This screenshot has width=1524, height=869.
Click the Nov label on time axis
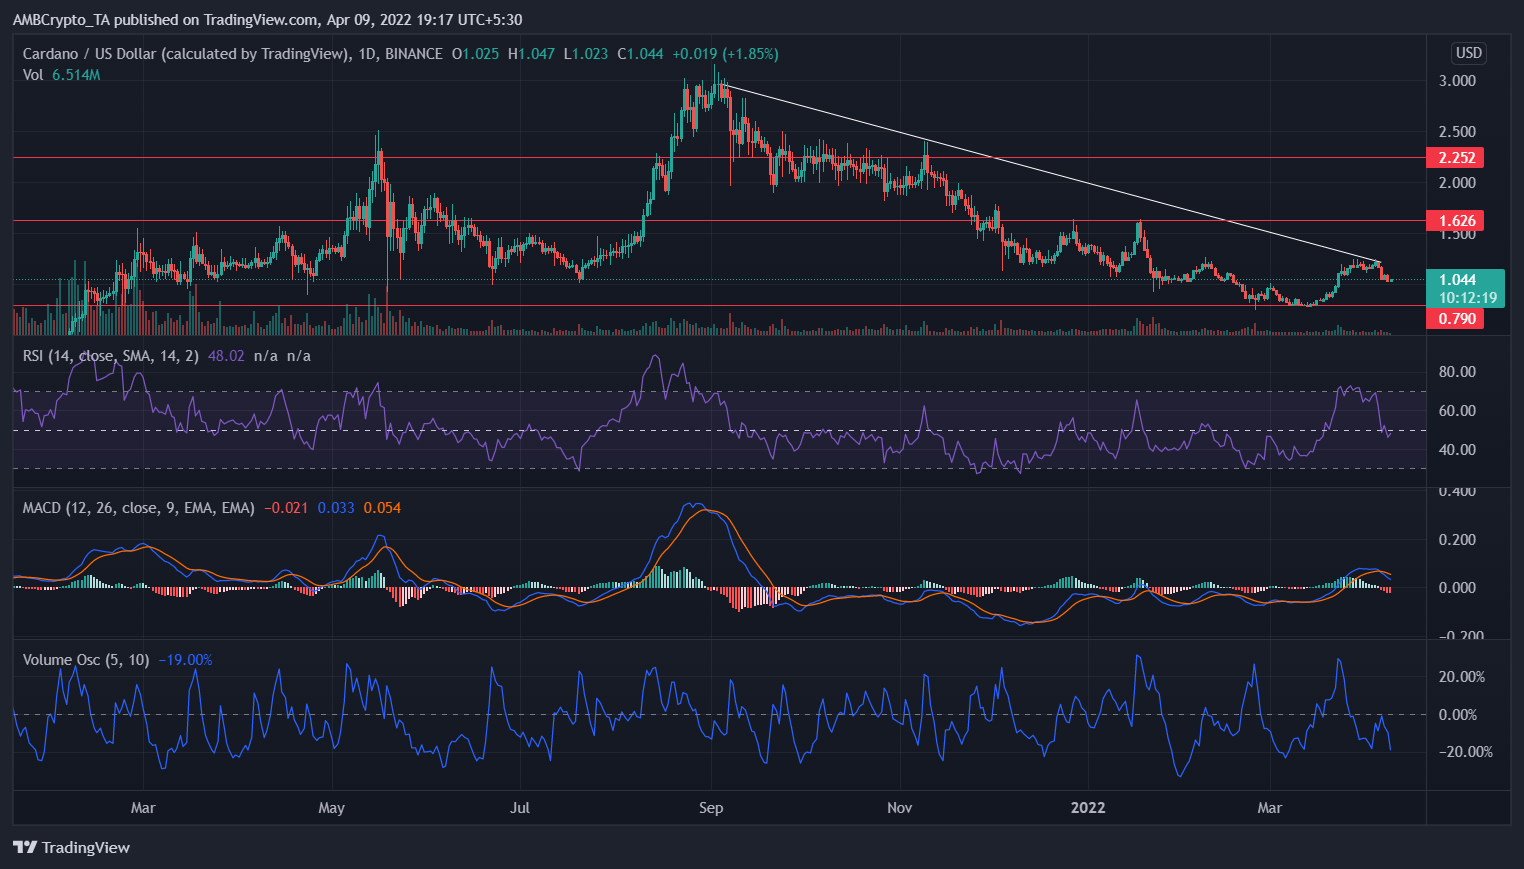pyautogui.click(x=900, y=808)
